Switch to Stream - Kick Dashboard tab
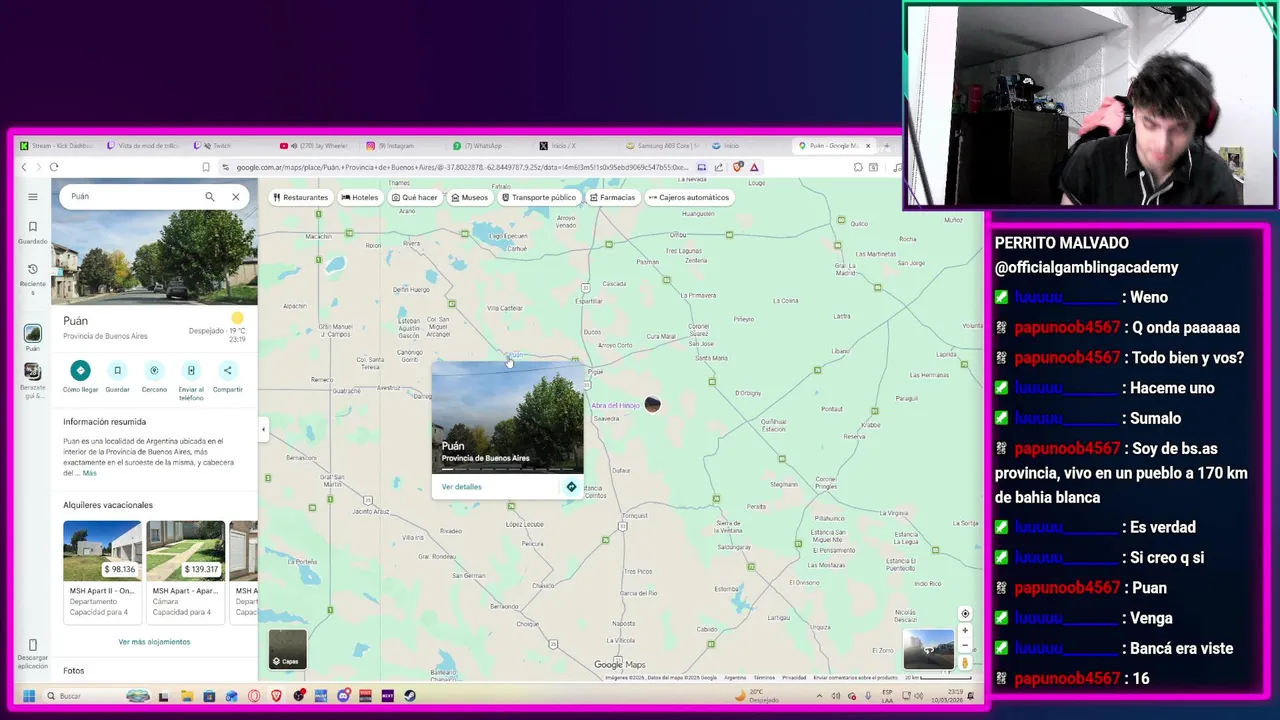Screen dimensions: 1280x720 click(55, 146)
